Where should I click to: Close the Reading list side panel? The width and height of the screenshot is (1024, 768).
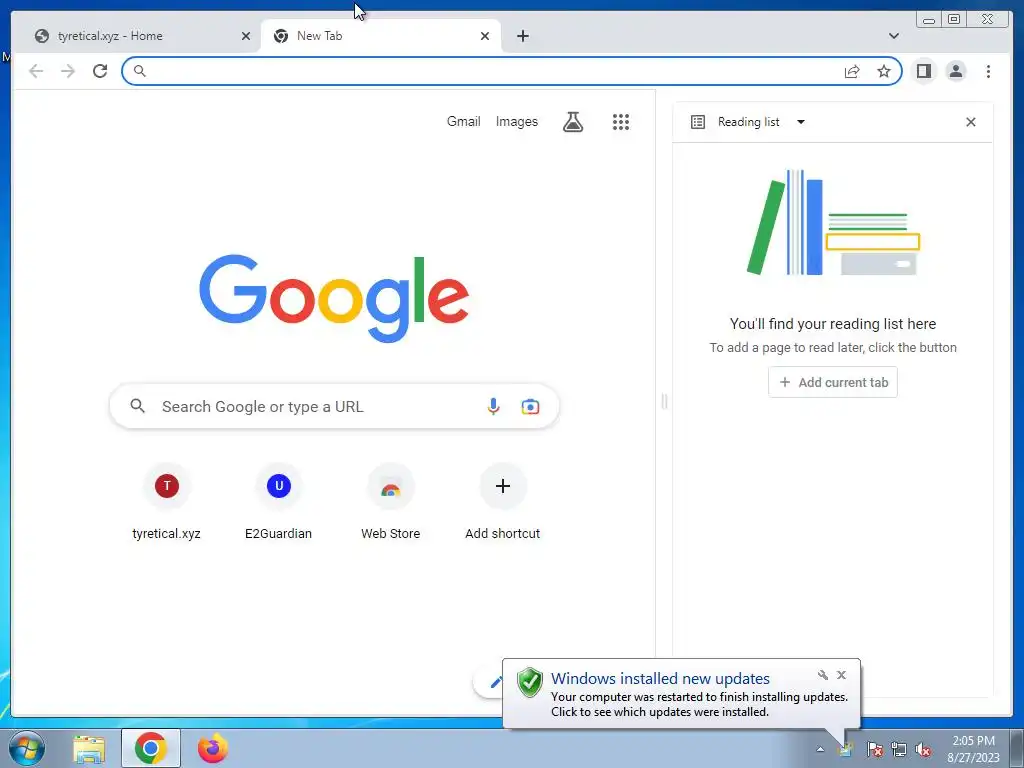coord(970,122)
